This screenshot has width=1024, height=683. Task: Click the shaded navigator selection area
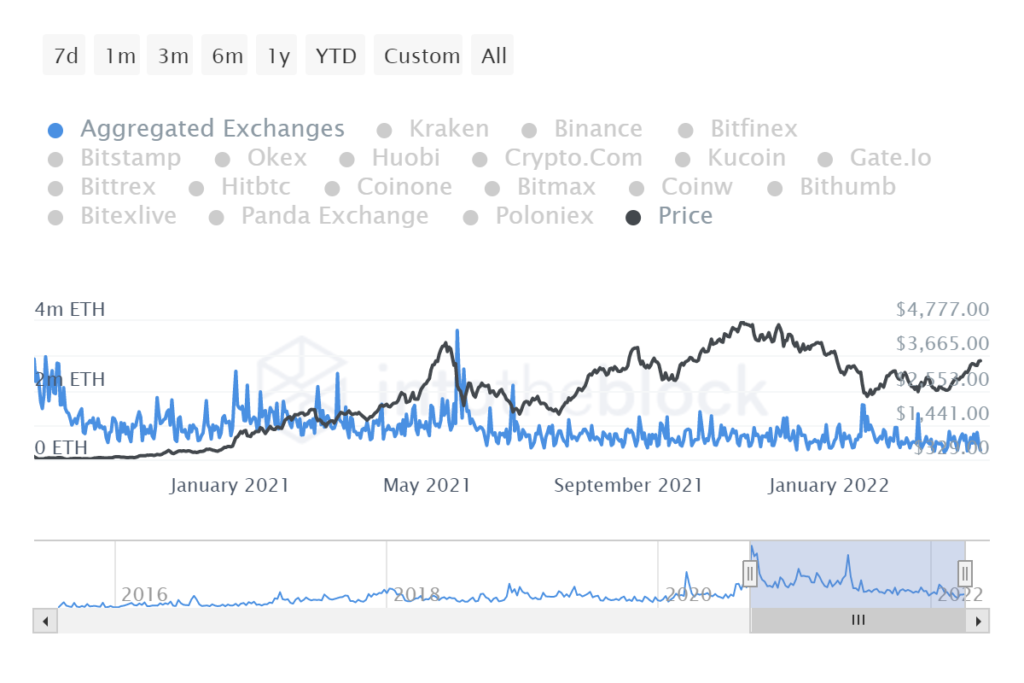pyautogui.click(x=857, y=575)
